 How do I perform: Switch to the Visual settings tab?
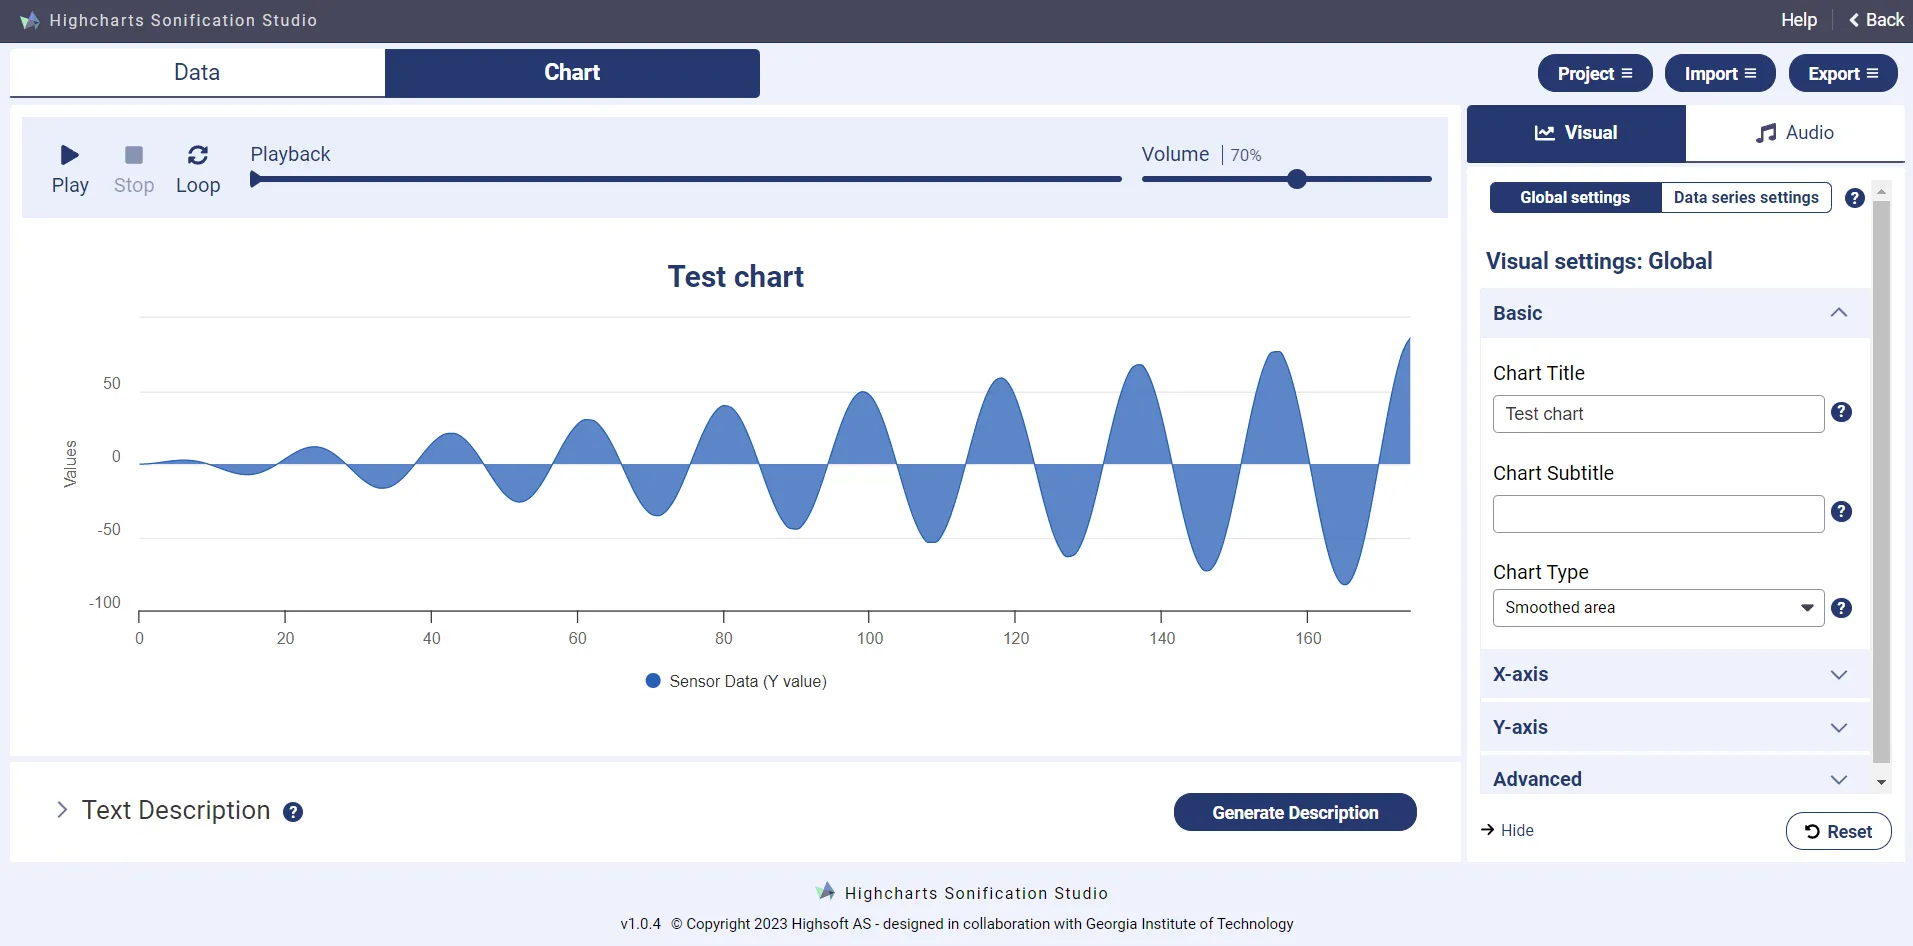click(1576, 133)
